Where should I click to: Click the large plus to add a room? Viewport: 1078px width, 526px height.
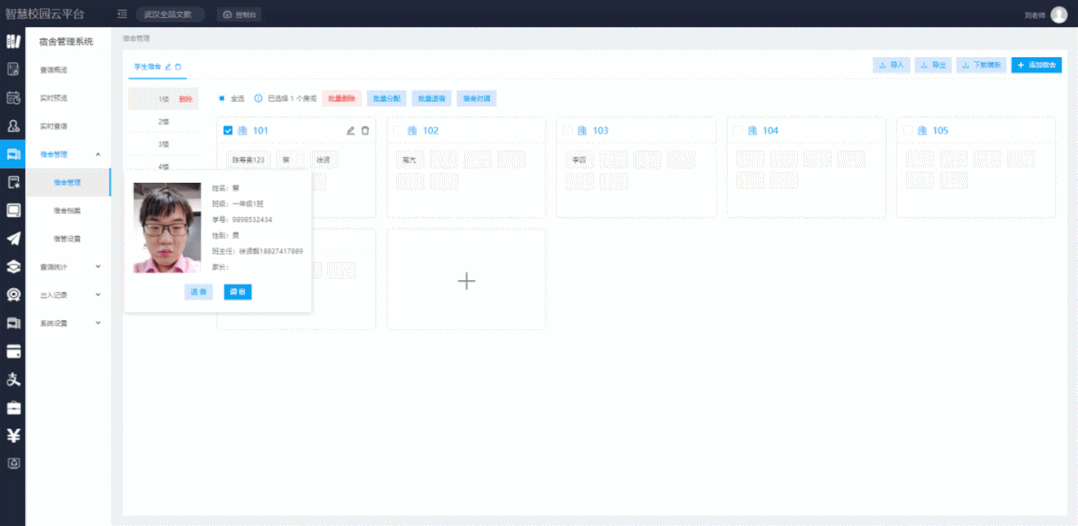click(x=466, y=281)
